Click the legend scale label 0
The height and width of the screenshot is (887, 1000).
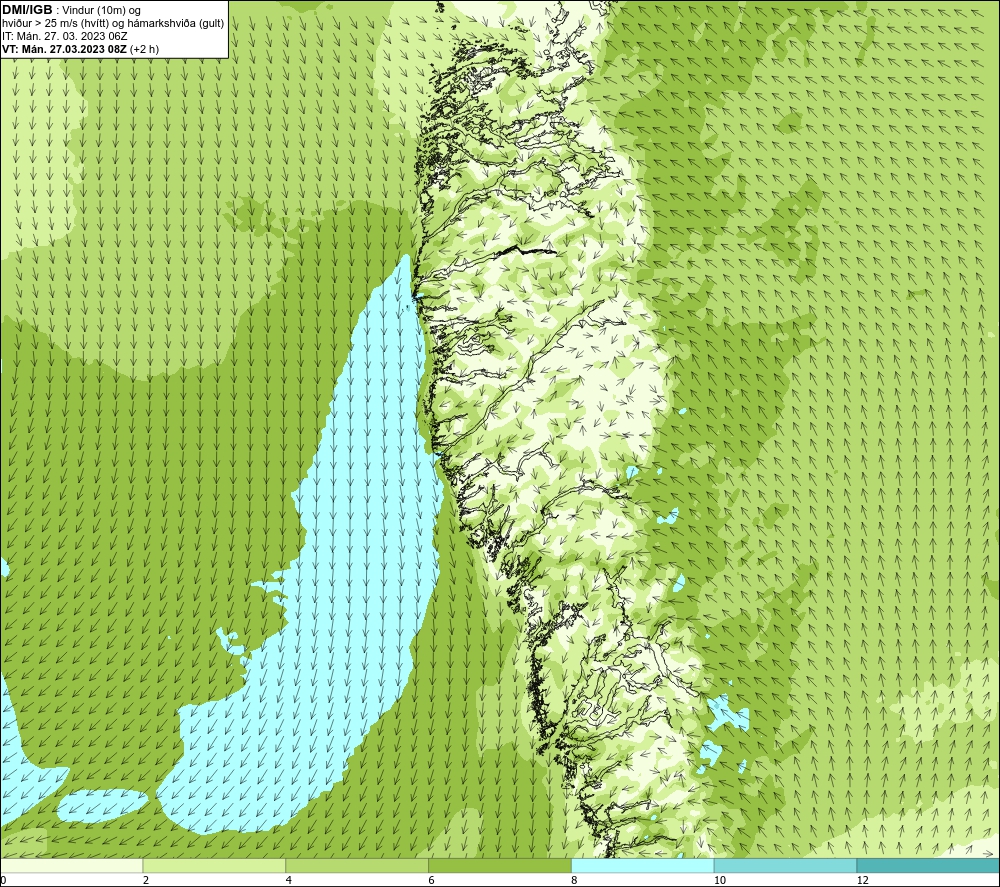[3, 880]
